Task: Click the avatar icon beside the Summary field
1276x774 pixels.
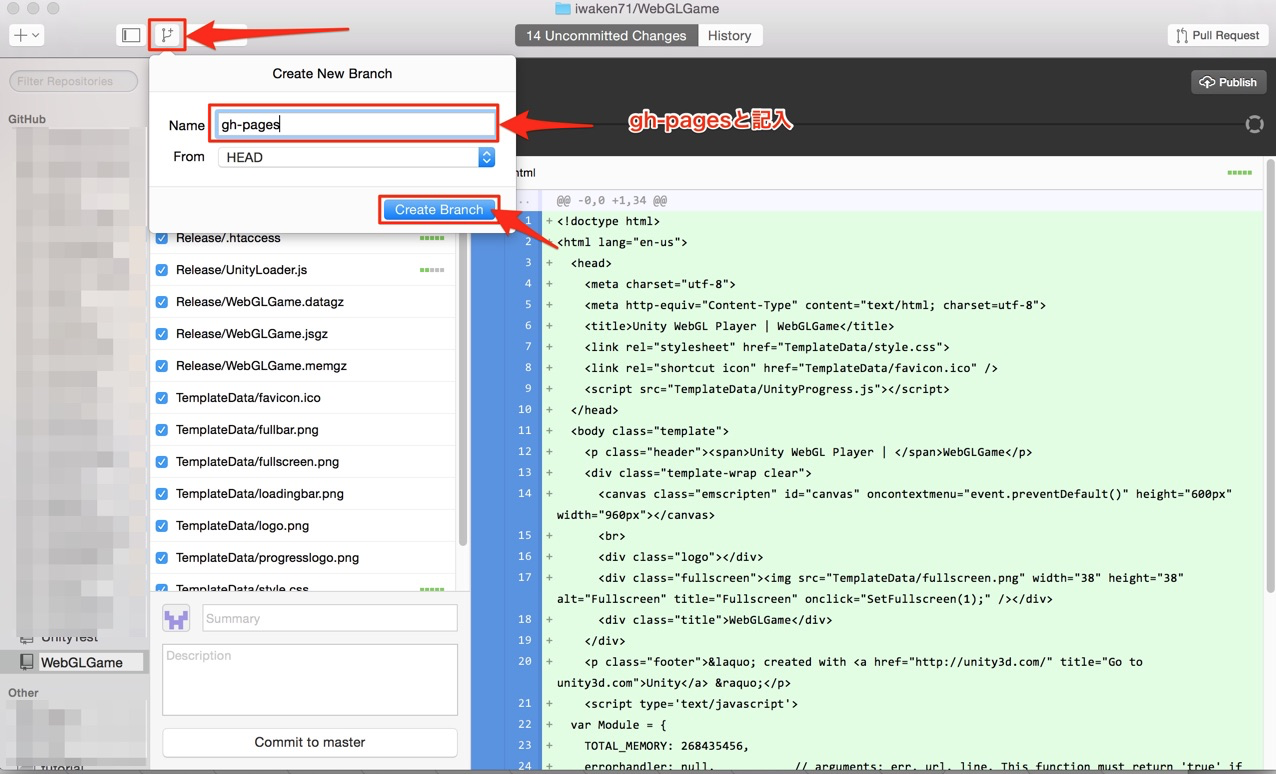Action: click(175, 618)
